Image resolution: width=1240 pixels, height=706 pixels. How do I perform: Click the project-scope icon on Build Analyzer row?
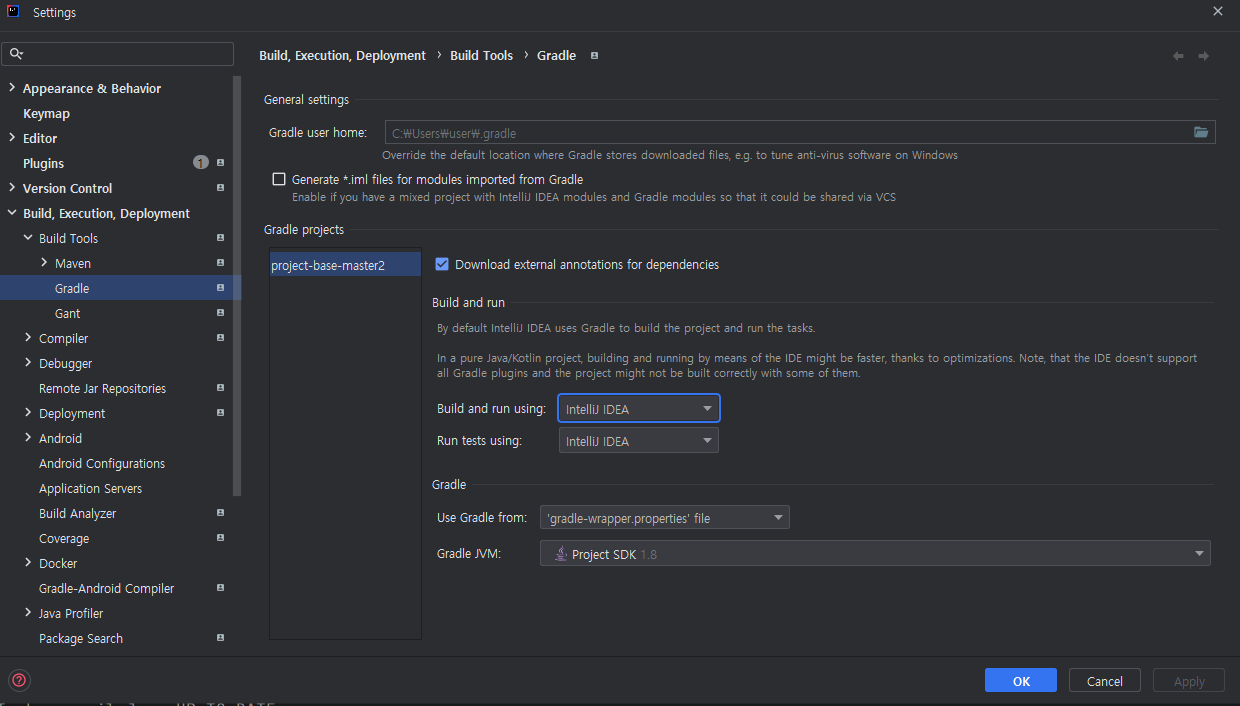220,513
